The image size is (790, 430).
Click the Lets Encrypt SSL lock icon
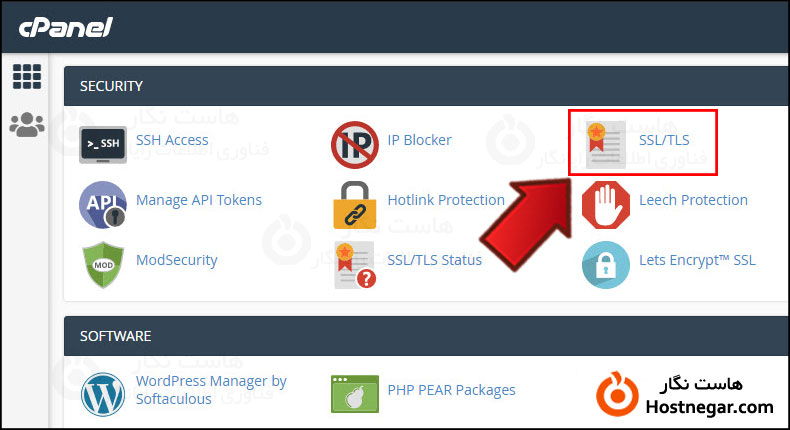(x=606, y=264)
